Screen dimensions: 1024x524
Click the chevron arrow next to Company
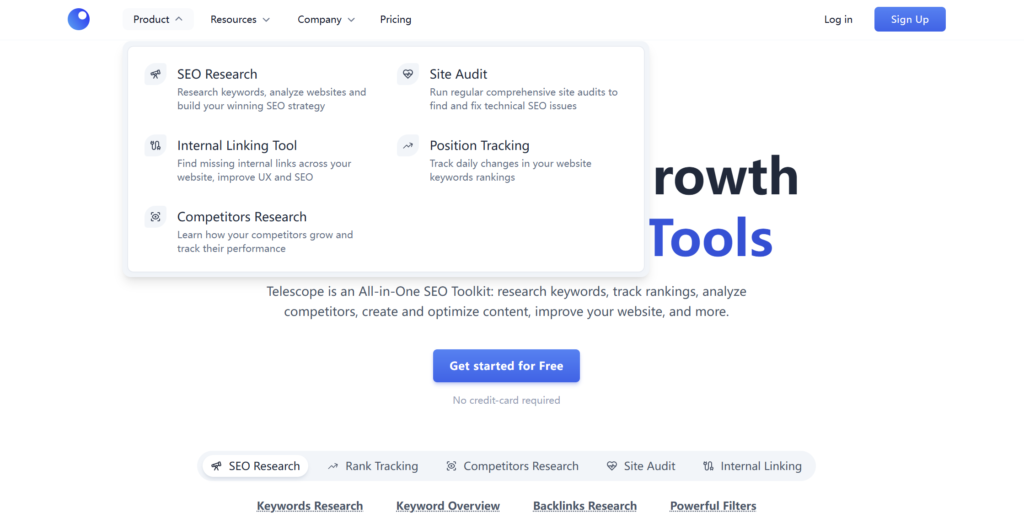351,20
